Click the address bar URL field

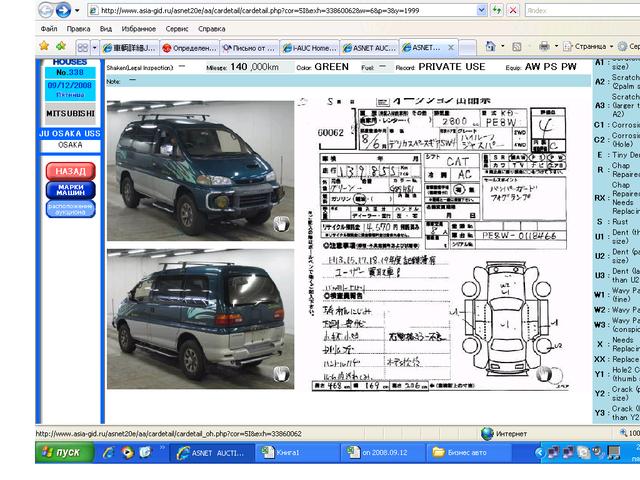click(282, 11)
